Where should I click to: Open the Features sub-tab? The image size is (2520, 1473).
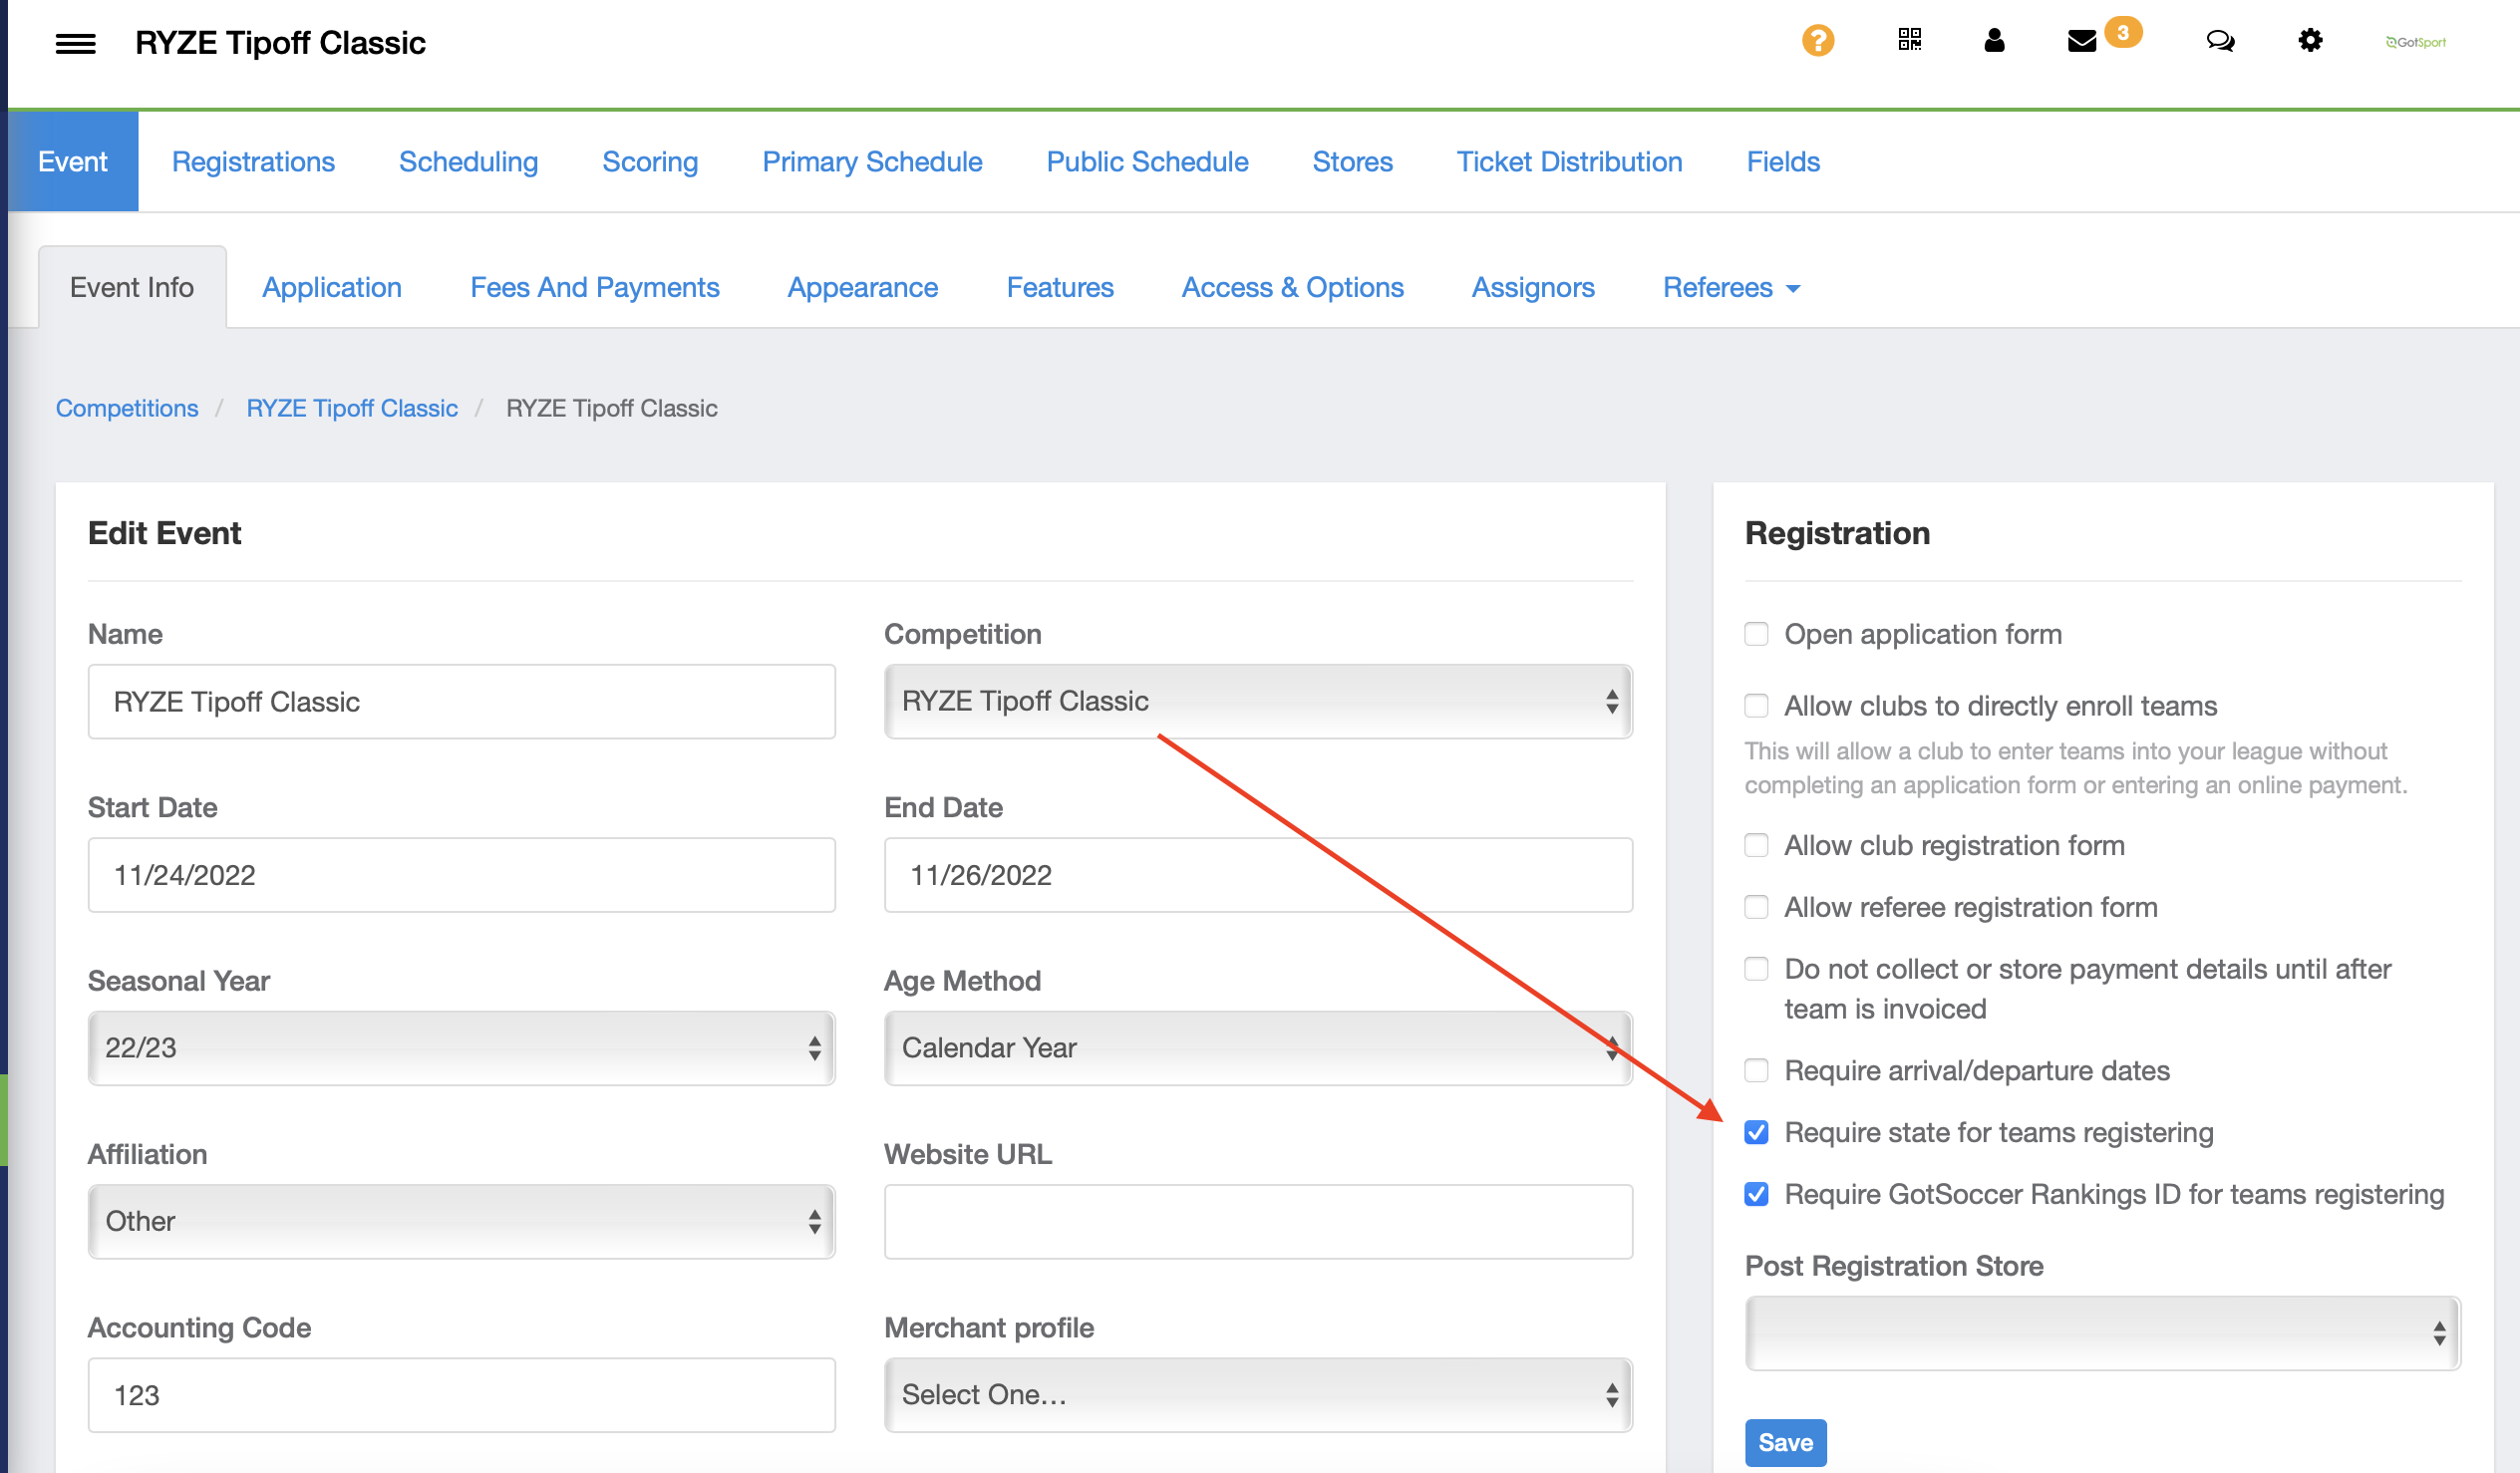click(x=1060, y=288)
